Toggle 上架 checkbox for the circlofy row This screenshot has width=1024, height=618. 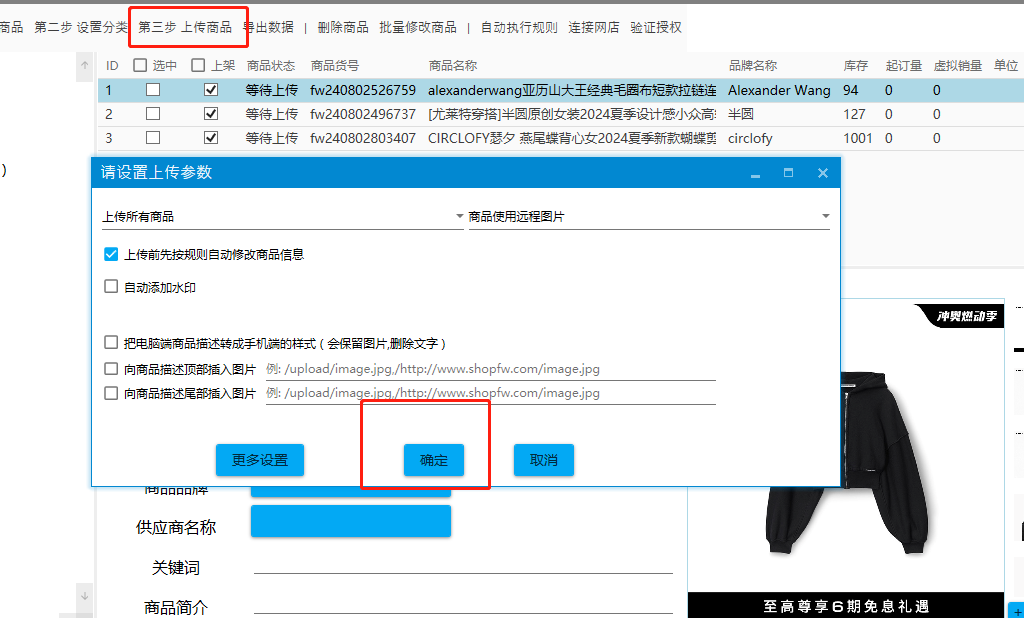pos(211,138)
